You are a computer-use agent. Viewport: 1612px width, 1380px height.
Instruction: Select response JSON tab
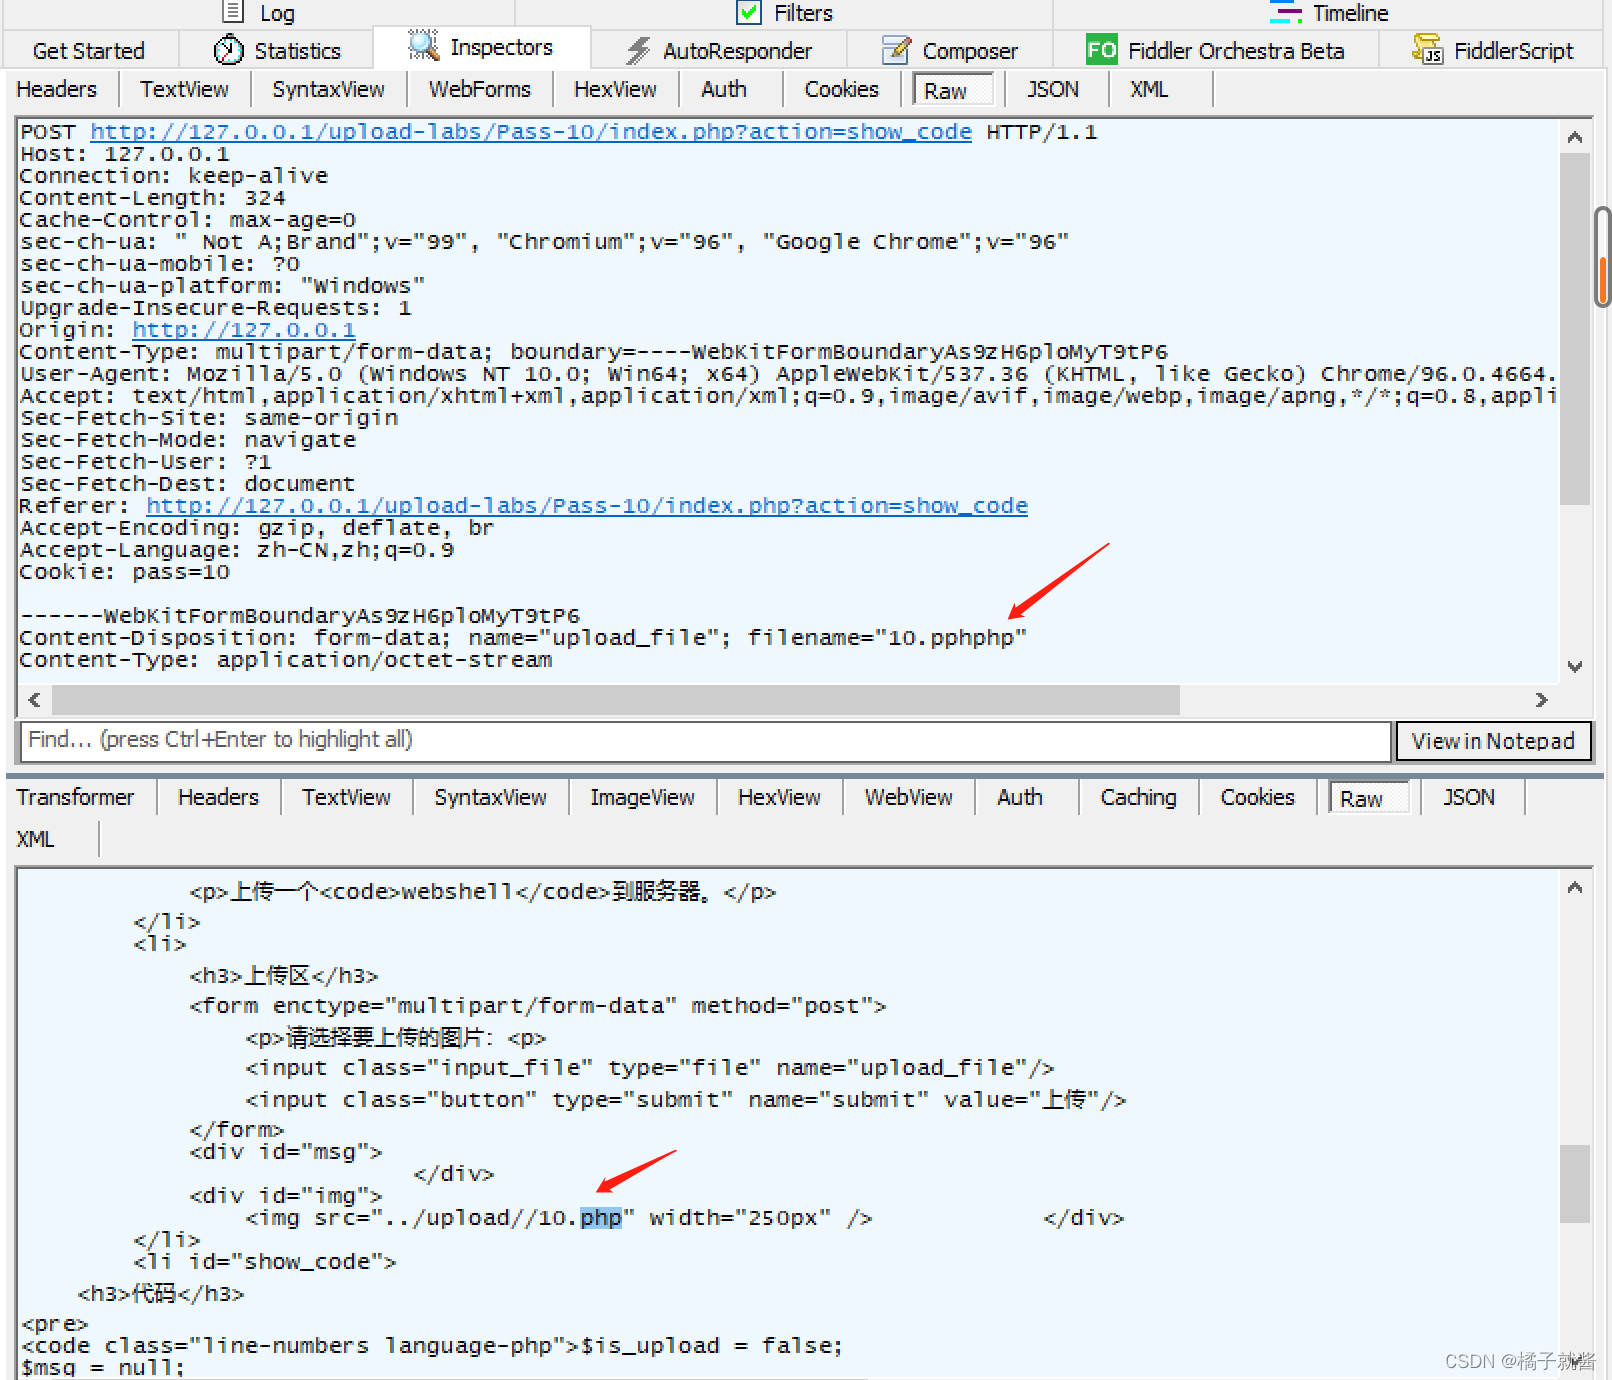click(x=1469, y=797)
